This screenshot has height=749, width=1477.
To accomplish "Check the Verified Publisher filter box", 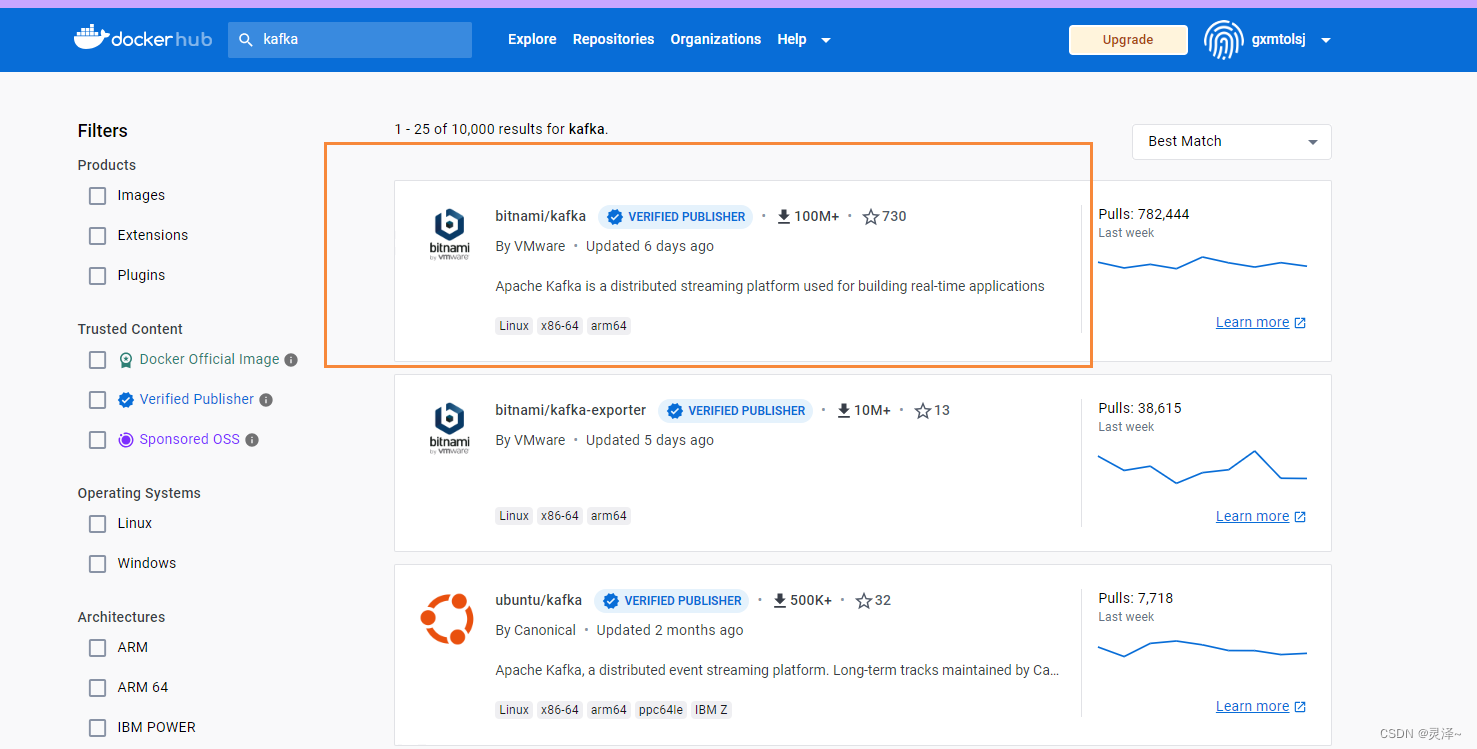I will [97, 400].
